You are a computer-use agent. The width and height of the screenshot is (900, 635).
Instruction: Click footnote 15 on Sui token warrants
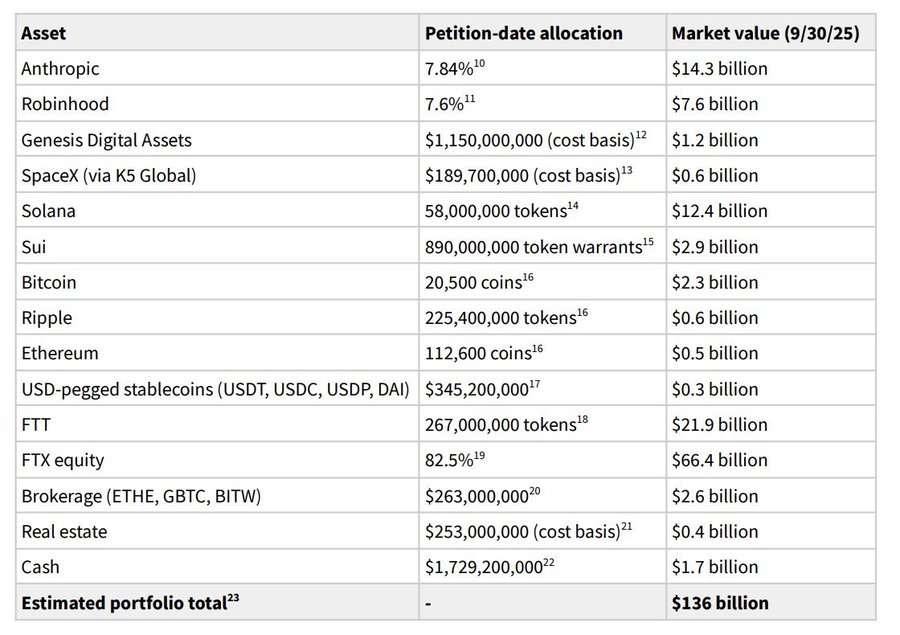(648, 242)
